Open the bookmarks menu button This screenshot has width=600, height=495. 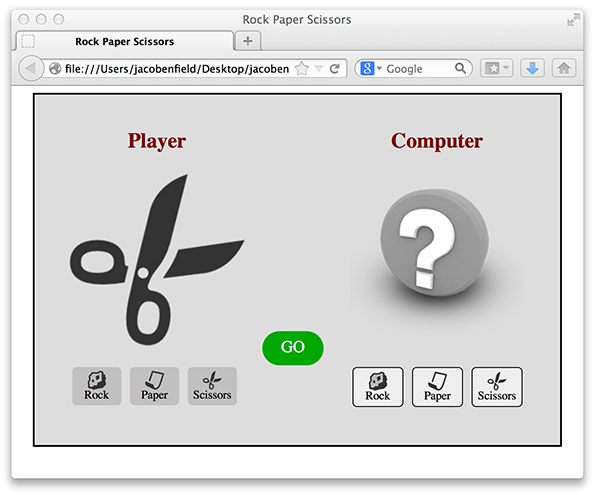pyautogui.click(x=497, y=69)
